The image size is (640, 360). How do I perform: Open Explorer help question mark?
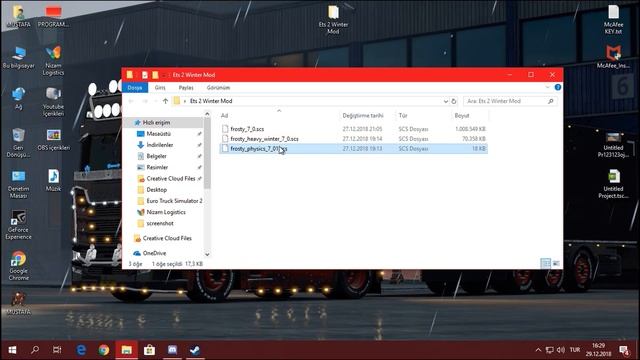558,87
